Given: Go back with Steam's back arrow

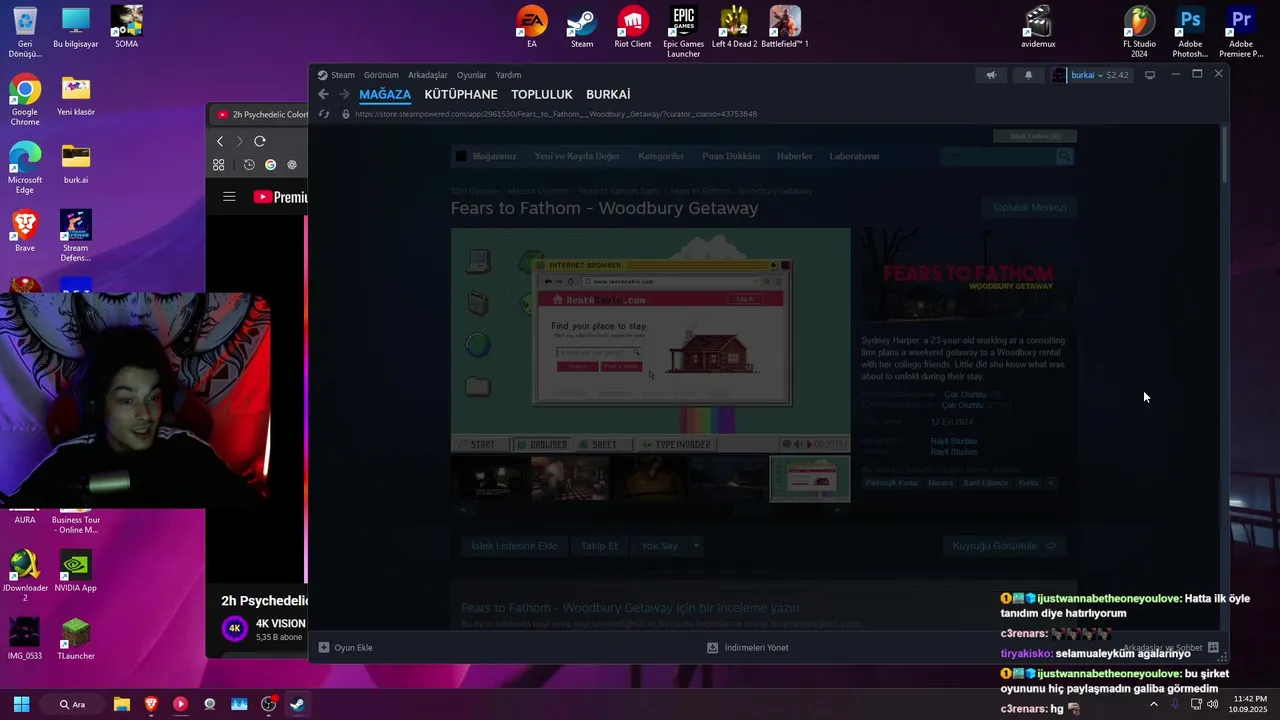Looking at the screenshot, I should coord(323,94).
